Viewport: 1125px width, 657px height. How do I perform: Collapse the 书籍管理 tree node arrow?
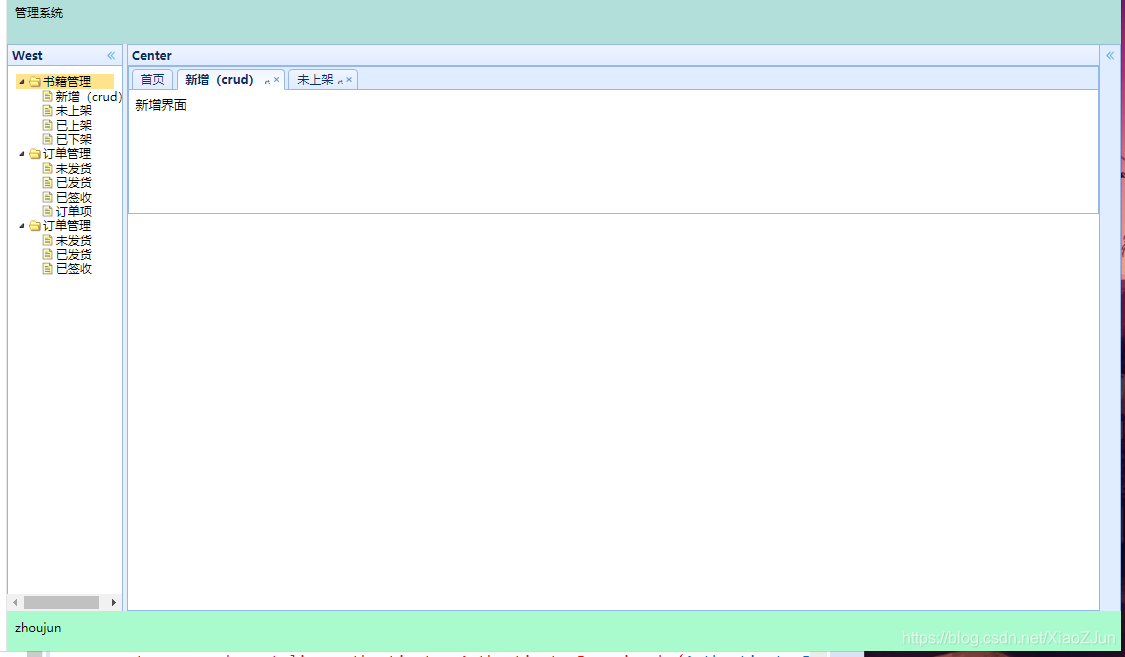(x=22, y=82)
